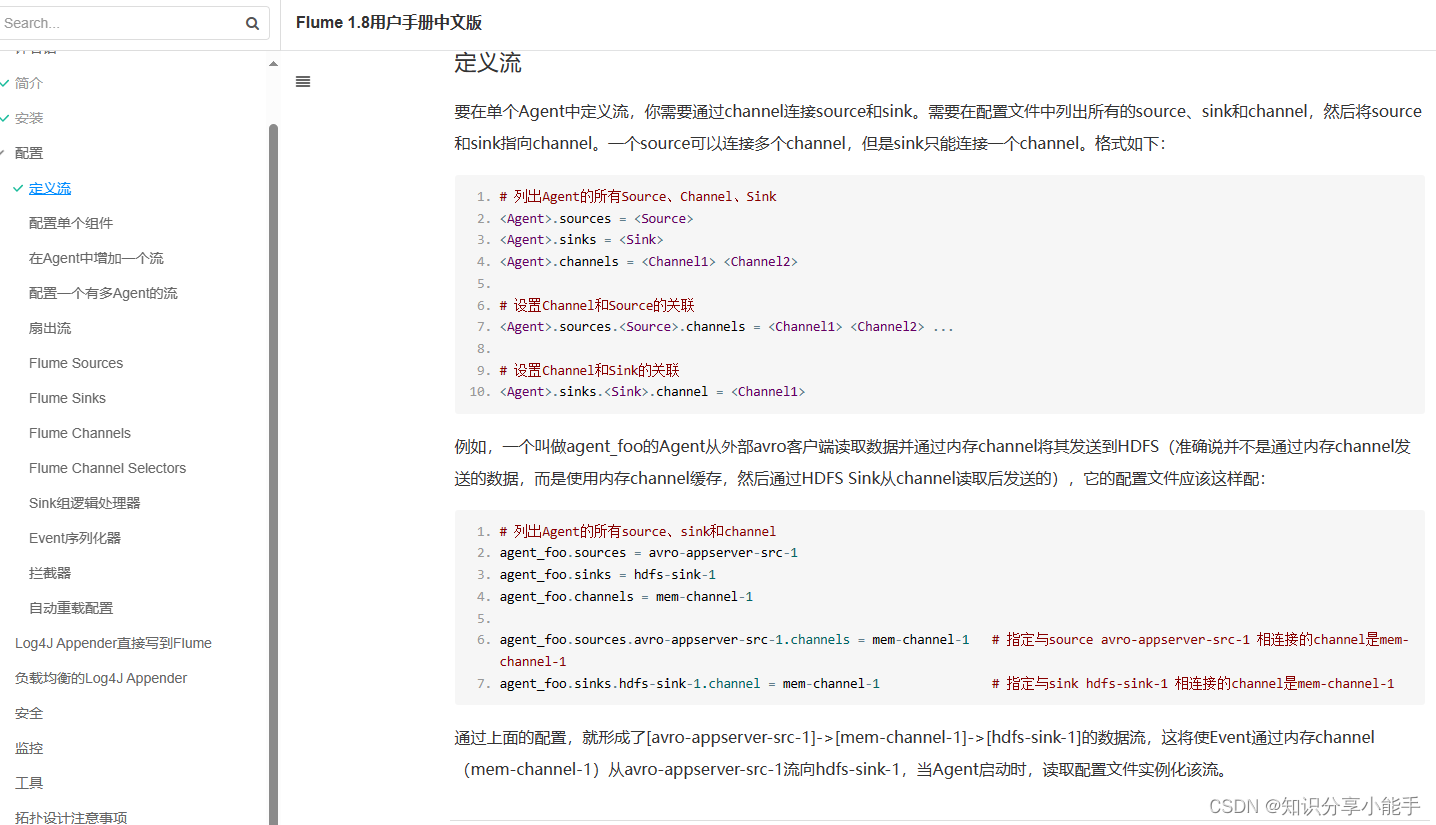Viewport: 1436px width, 825px height.
Task: Click the Flume 1.8用户手册中文版 title
Action: click(389, 23)
